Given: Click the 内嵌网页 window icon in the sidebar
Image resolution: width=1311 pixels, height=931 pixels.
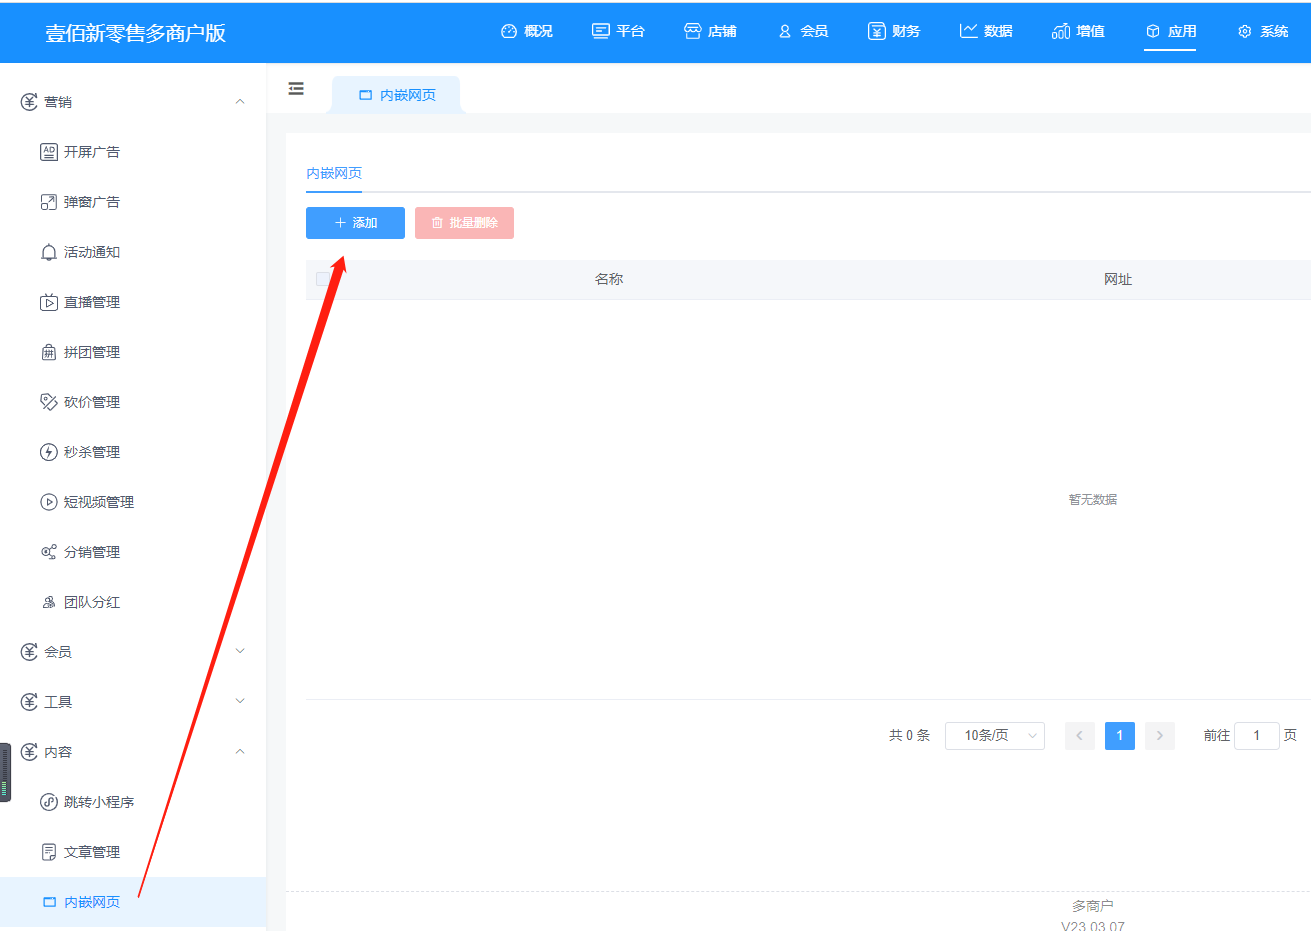Looking at the screenshot, I should (49, 902).
